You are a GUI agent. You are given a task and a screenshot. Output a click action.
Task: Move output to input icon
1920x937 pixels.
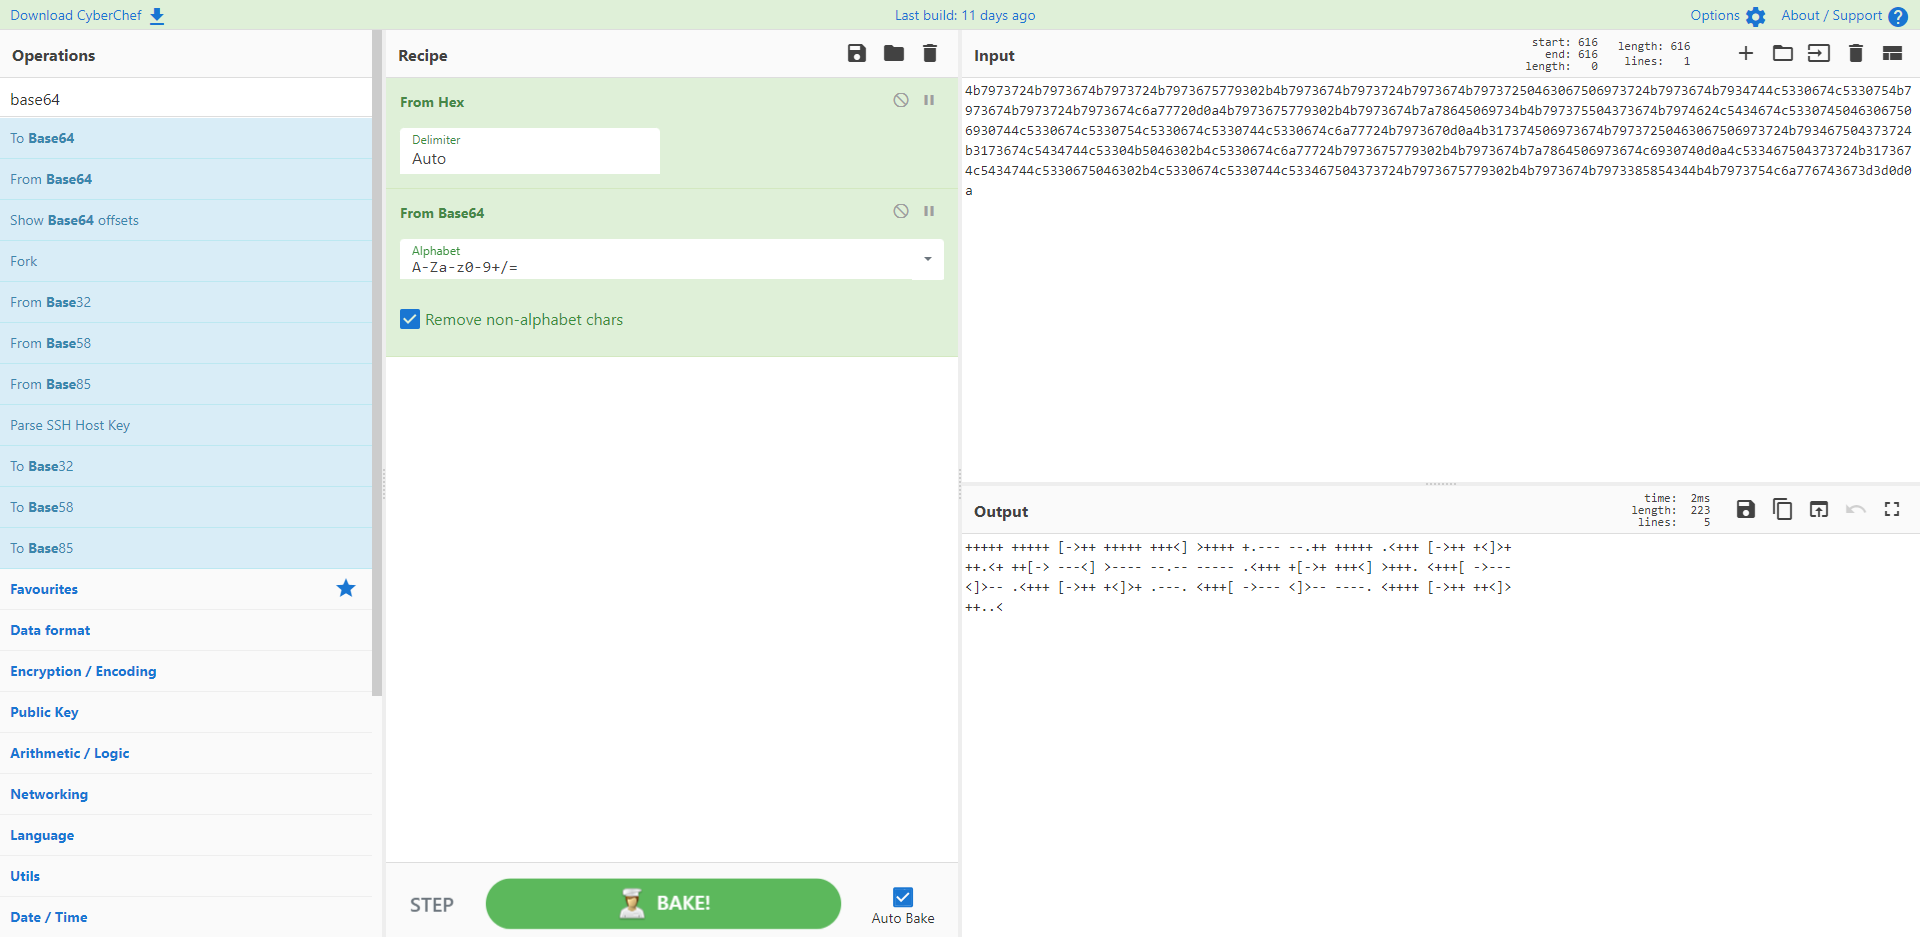pyautogui.click(x=1819, y=509)
